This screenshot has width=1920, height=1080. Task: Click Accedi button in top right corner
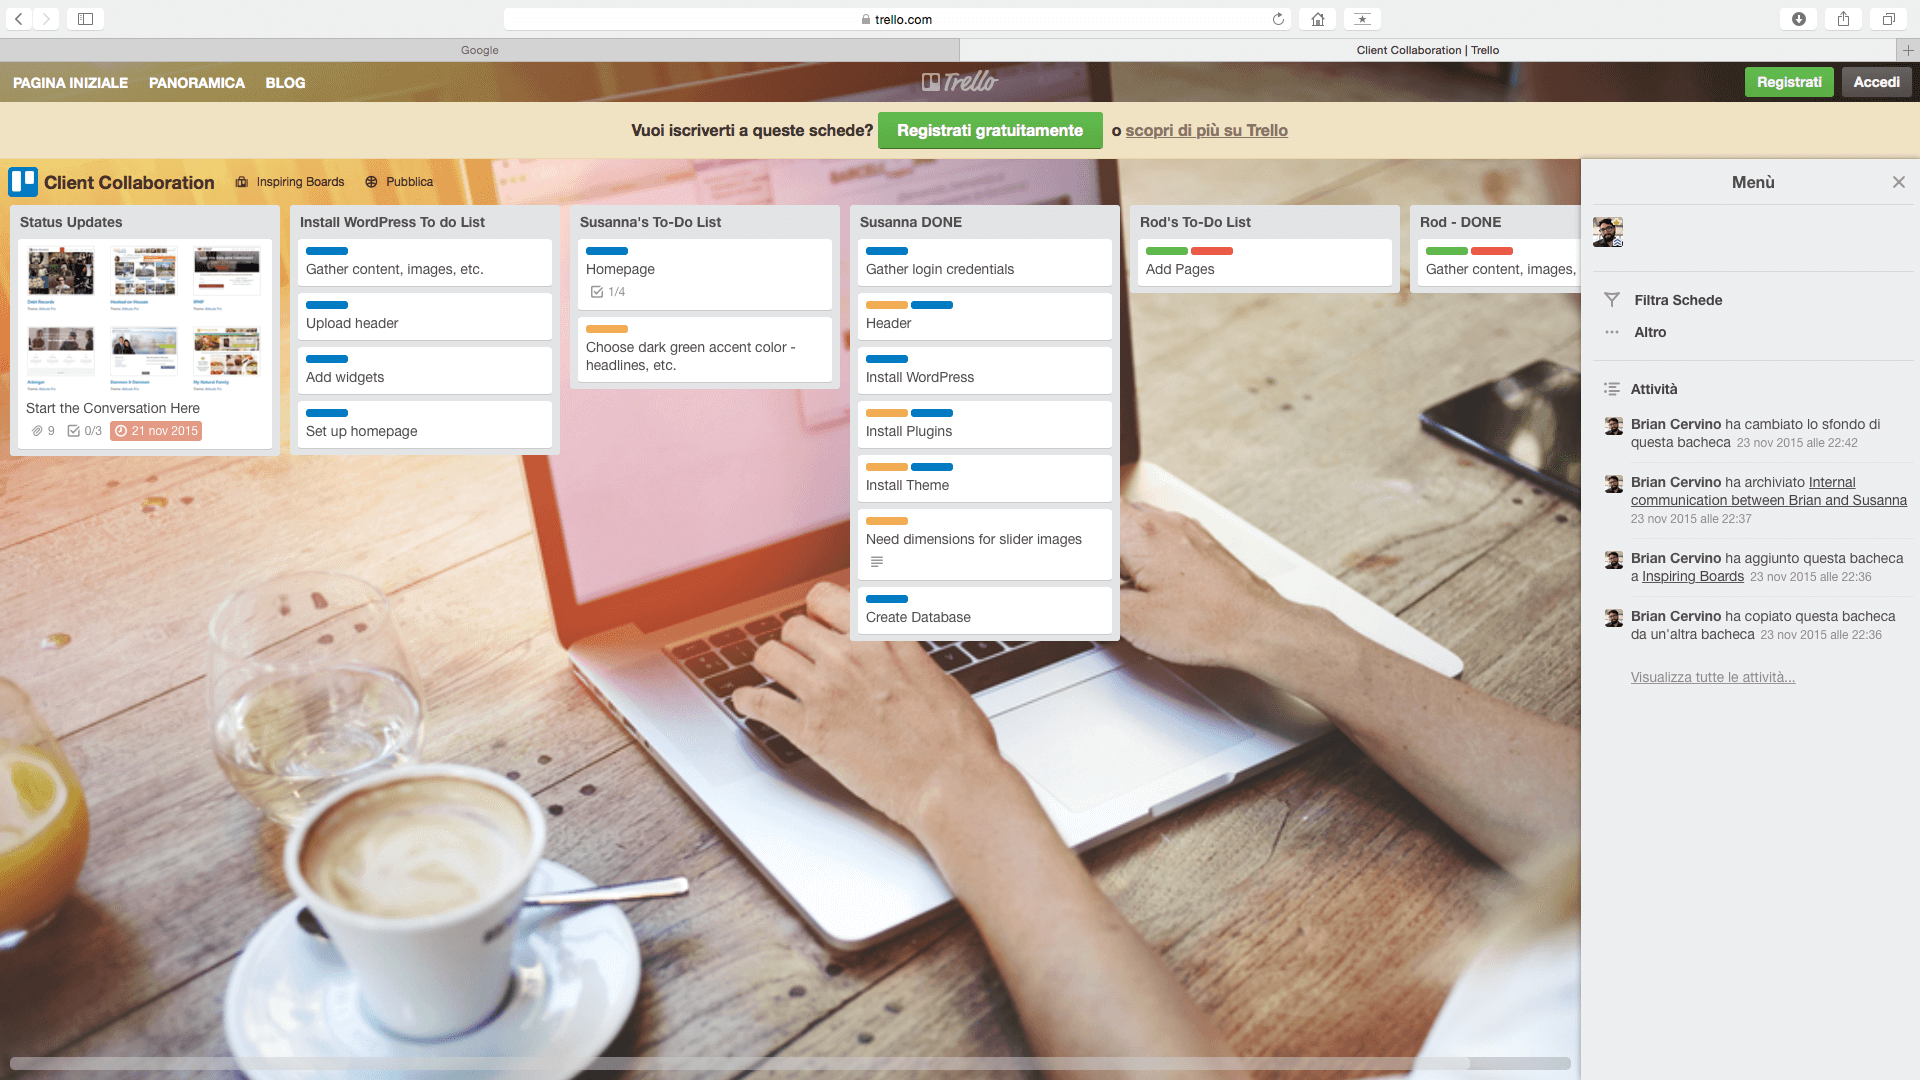click(x=1876, y=82)
